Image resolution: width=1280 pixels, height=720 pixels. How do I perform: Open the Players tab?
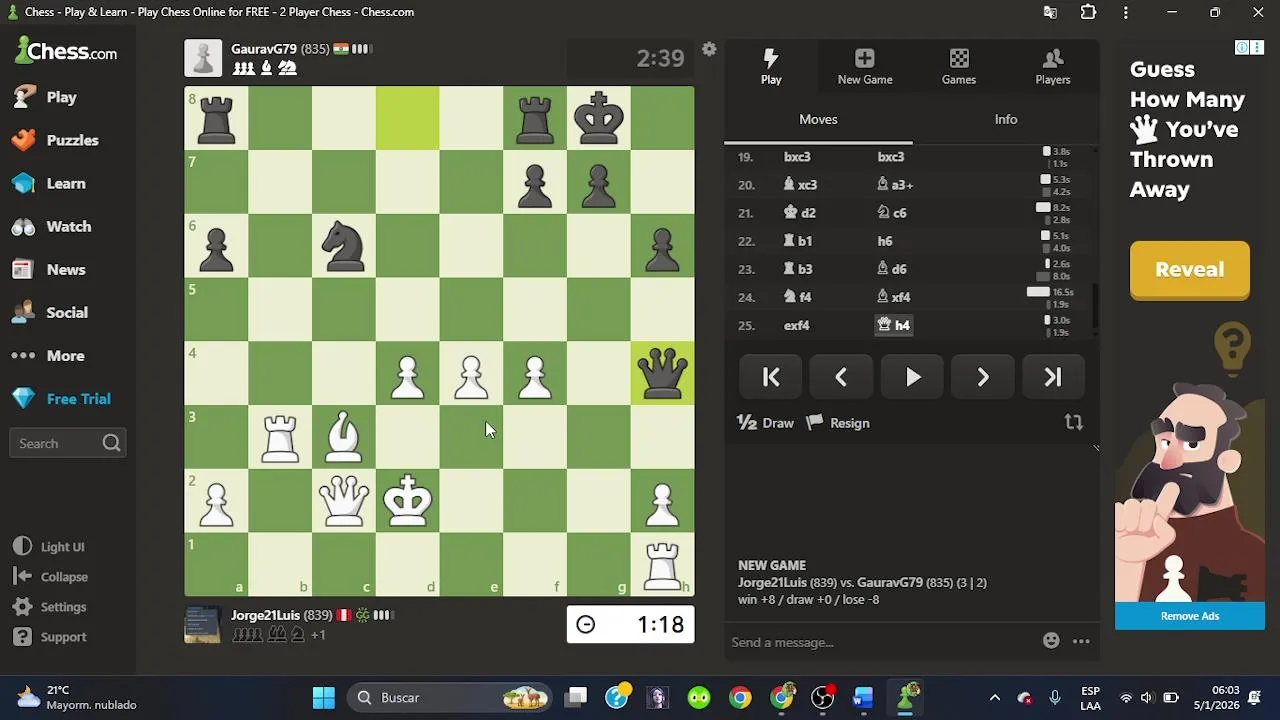click(x=1053, y=67)
